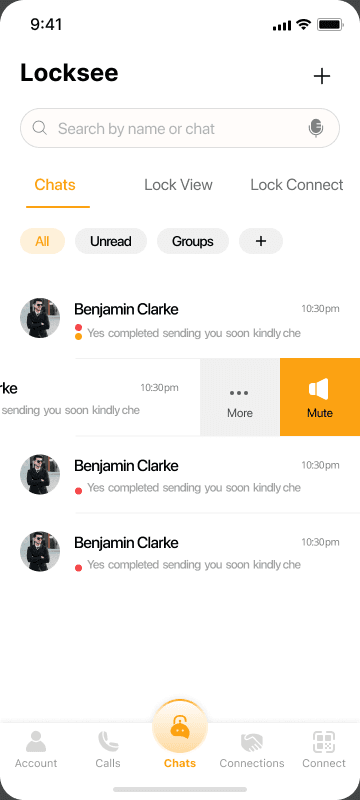This screenshot has width=360, height=800.
Task: Click the Search by name or chat field
Action: [x=179, y=128]
